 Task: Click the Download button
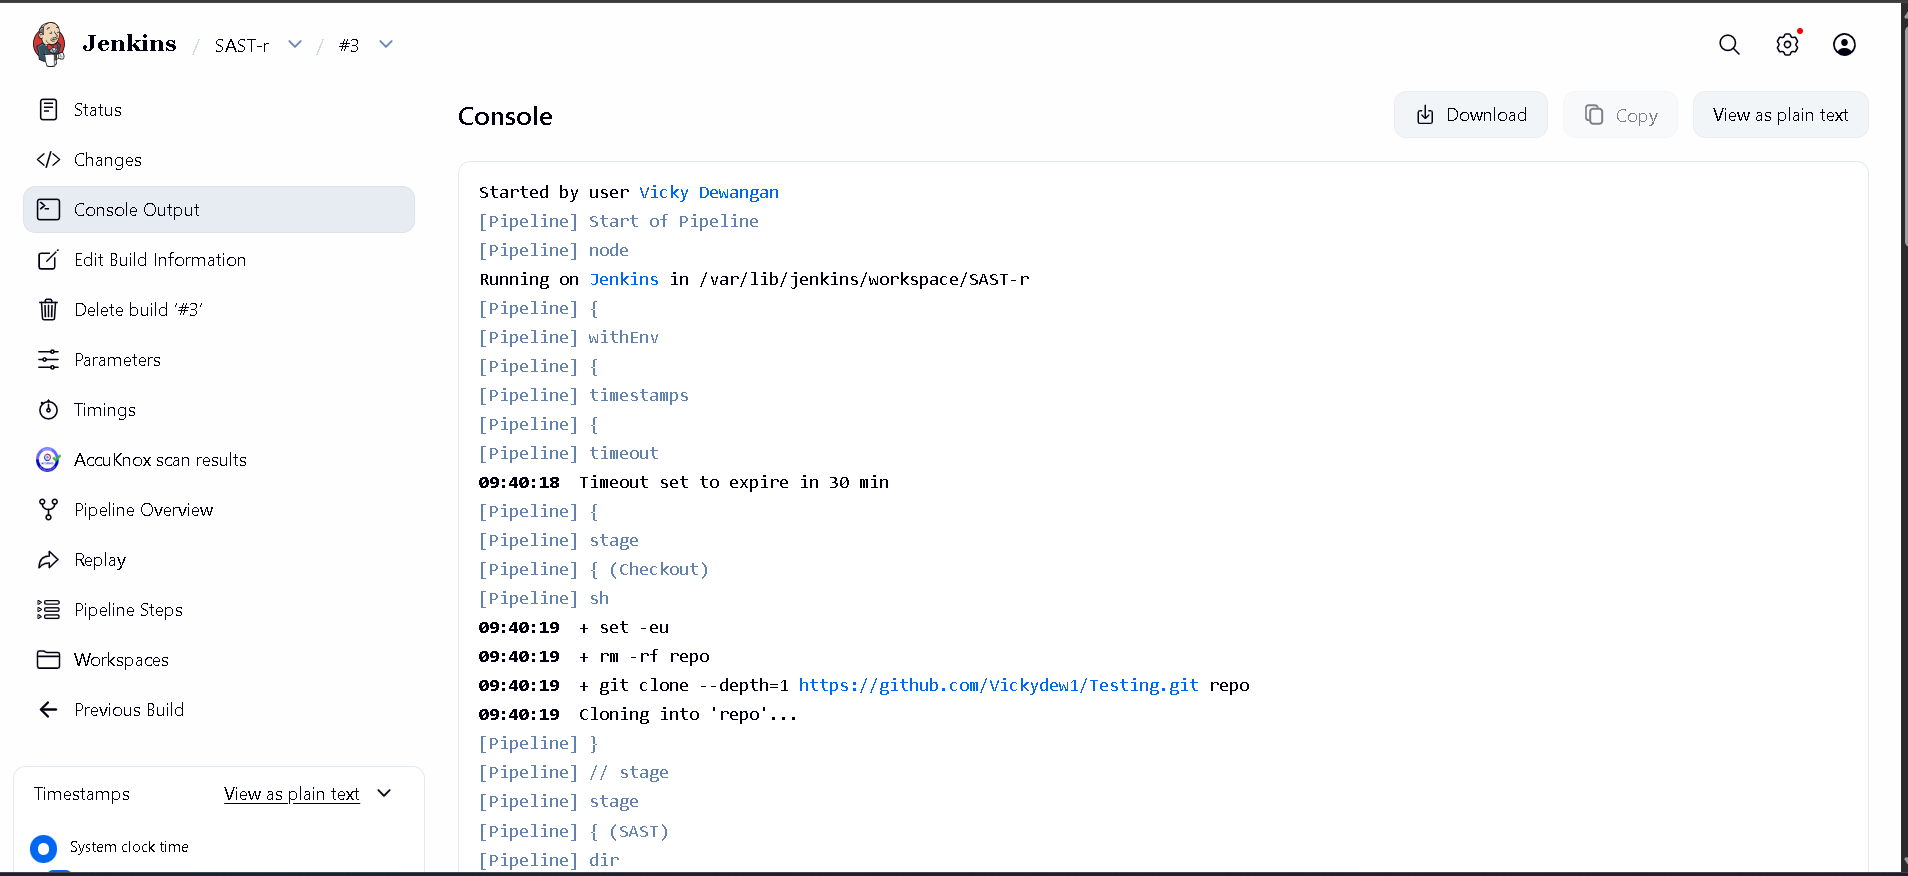tap(1471, 115)
